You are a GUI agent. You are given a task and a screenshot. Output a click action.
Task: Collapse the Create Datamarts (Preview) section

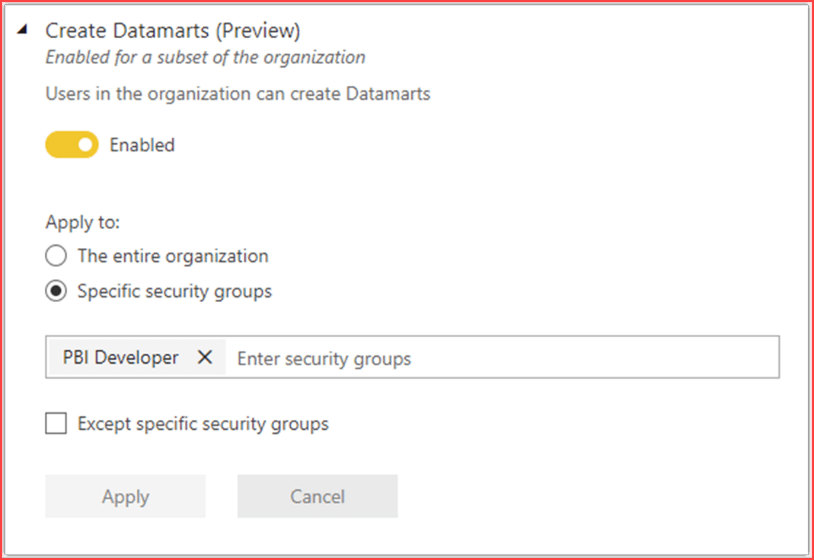coord(22,30)
